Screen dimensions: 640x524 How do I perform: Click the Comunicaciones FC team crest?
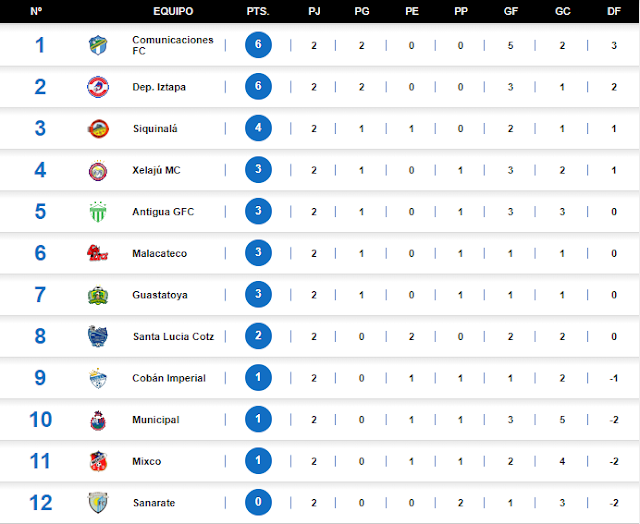tap(98, 45)
